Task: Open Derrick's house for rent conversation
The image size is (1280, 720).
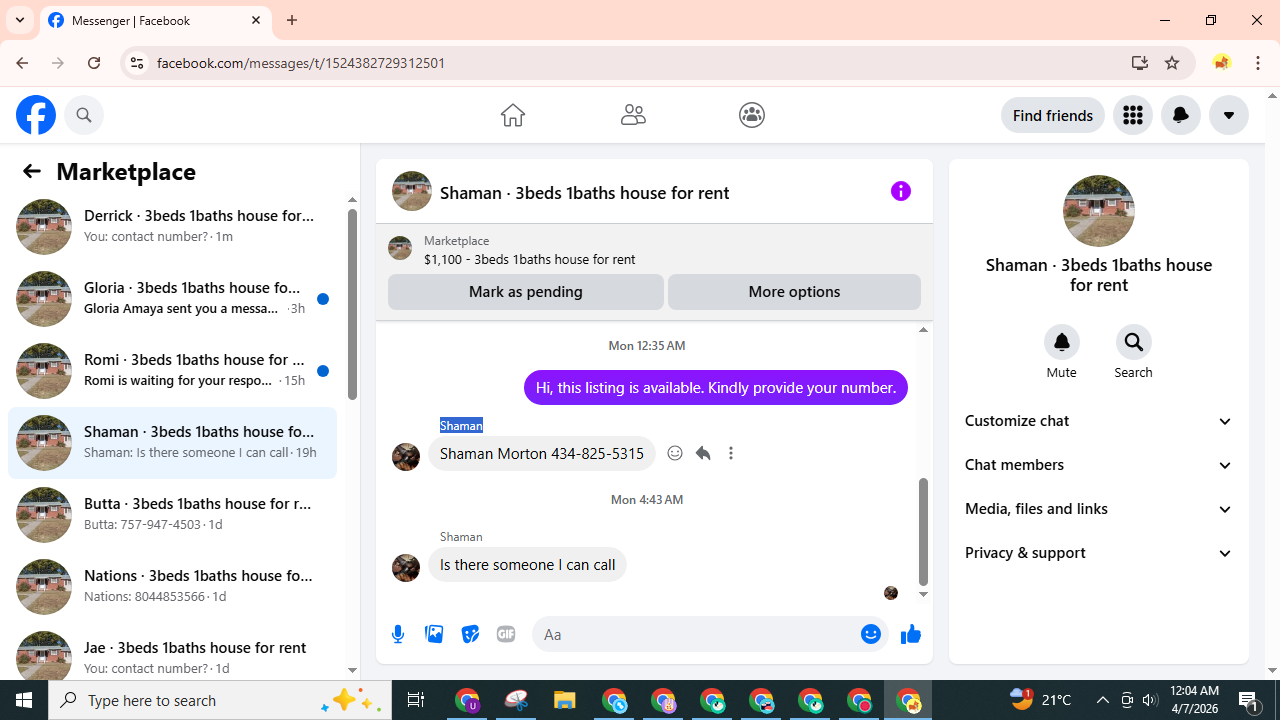Action: click(173, 226)
